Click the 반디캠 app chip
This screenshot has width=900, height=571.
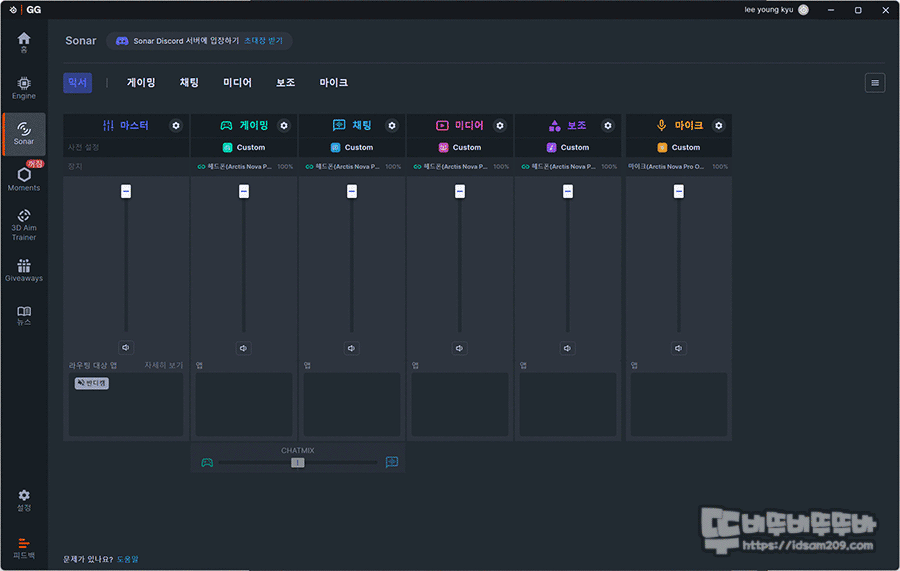tap(91, 383)
